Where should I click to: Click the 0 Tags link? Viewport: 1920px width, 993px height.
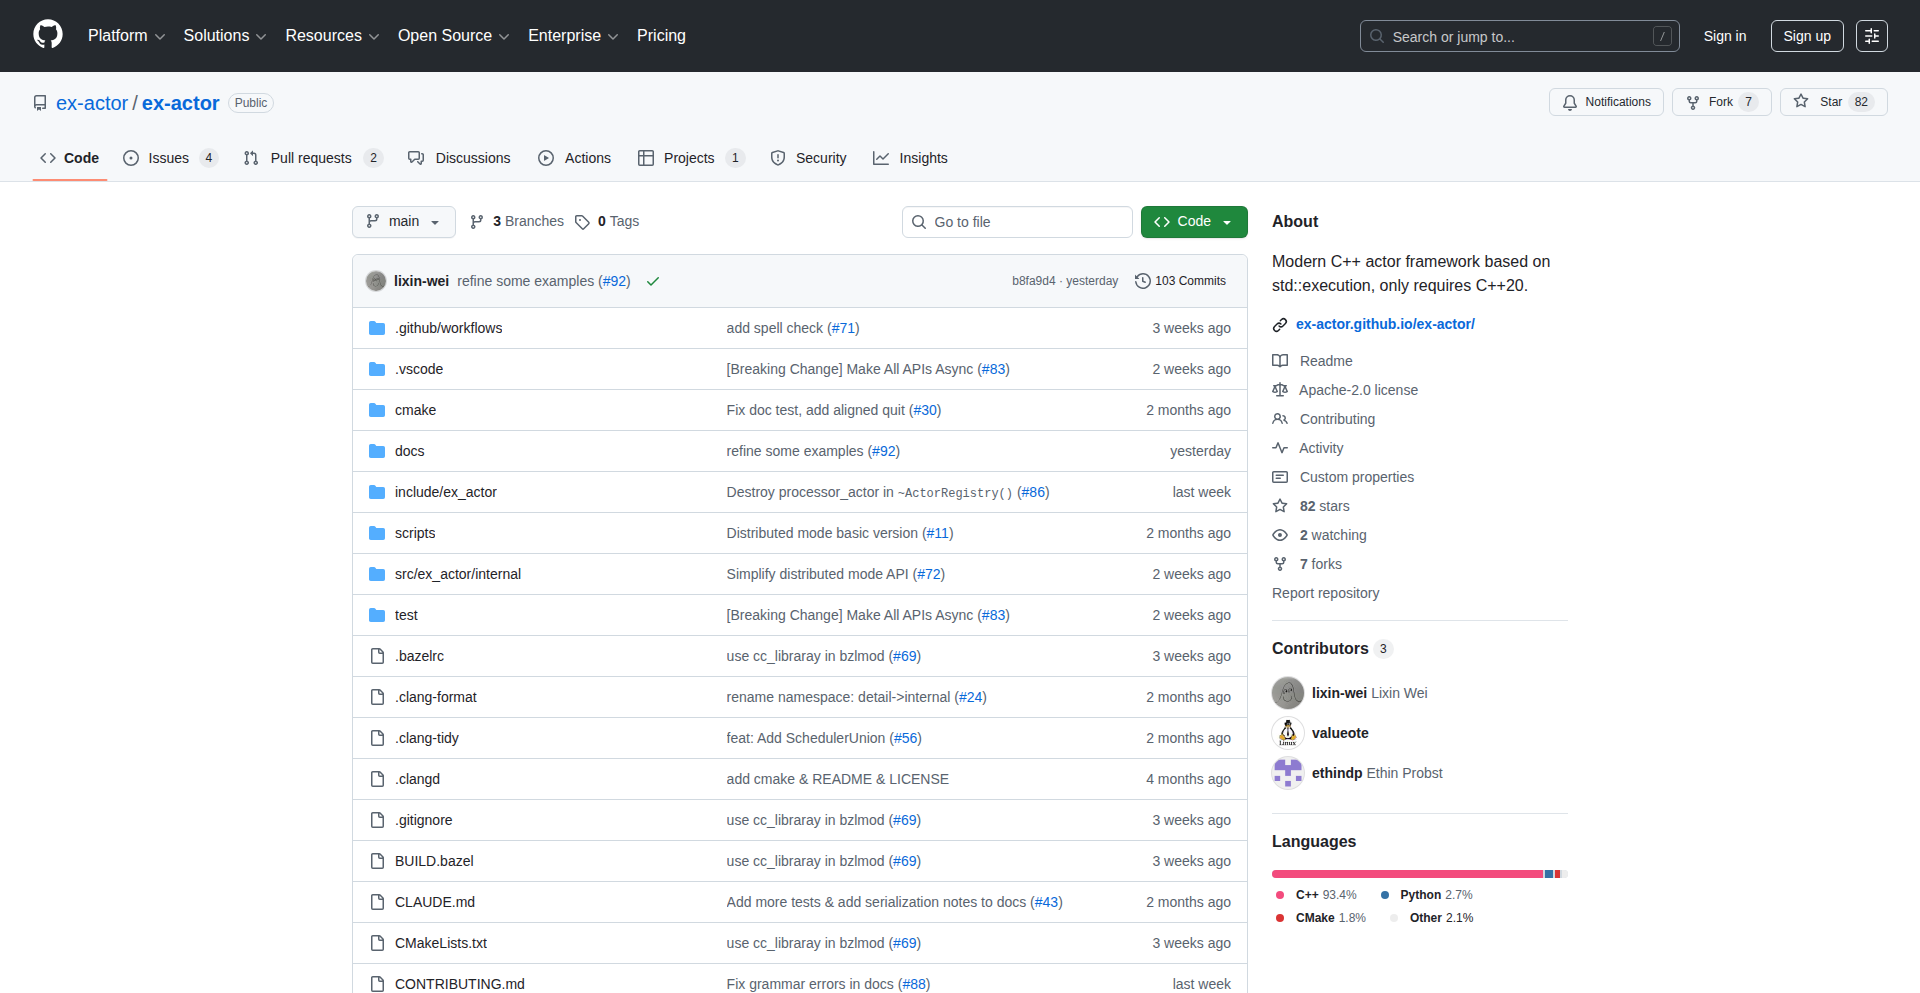[x=607, y=221]
